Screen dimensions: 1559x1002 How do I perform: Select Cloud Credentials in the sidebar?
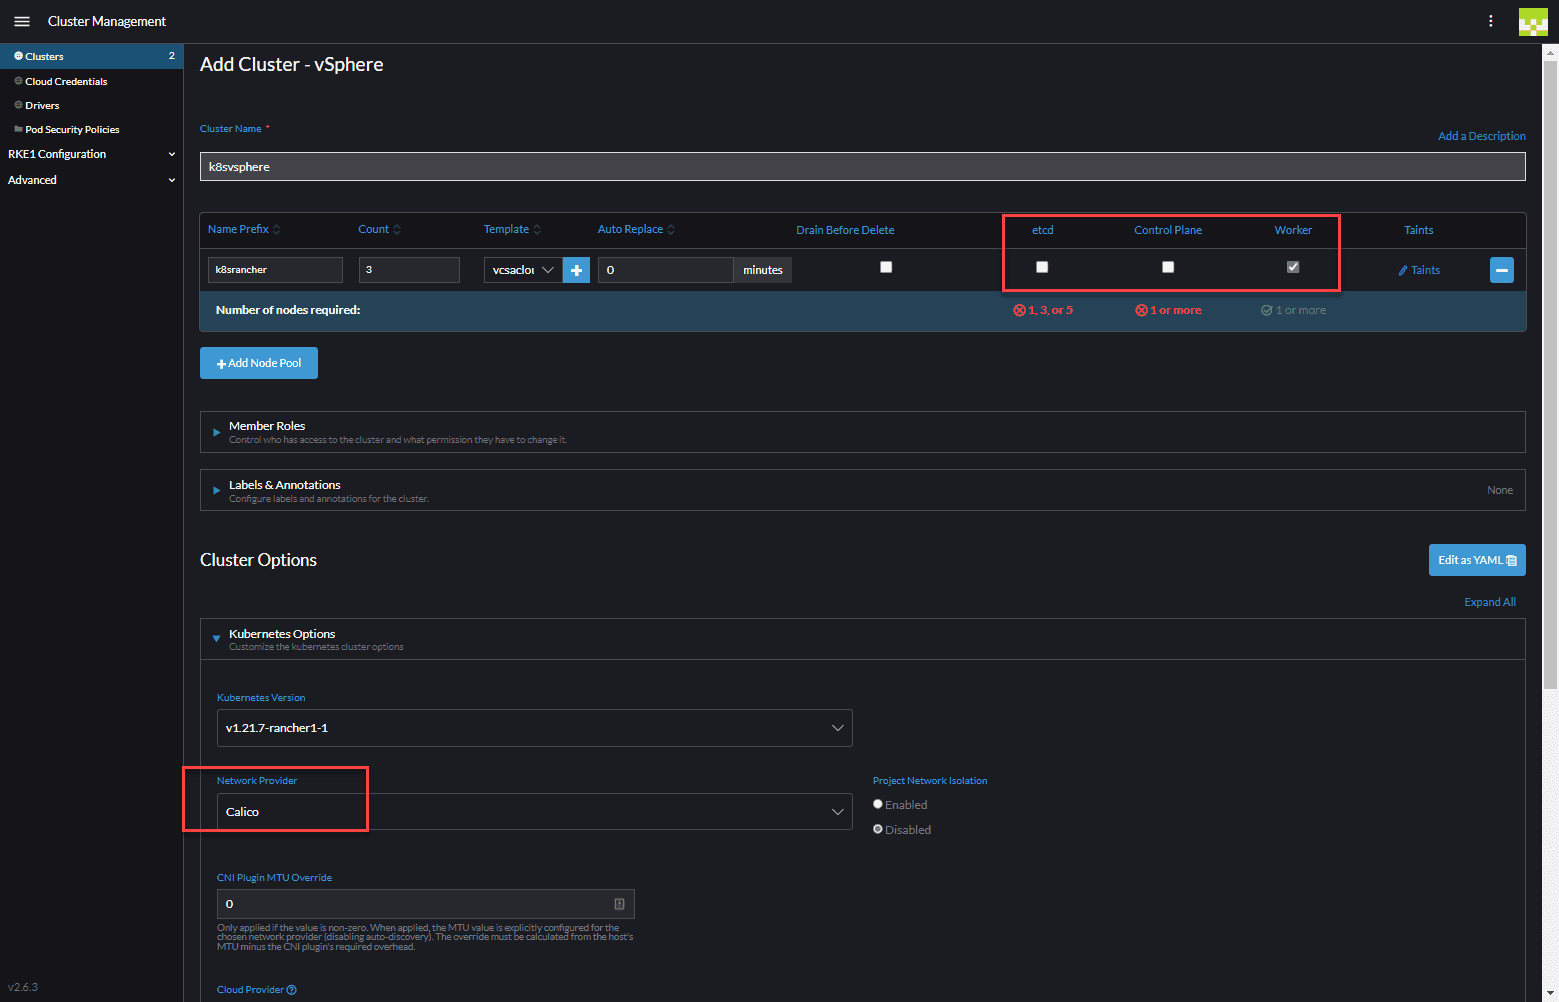click(66, 80)
